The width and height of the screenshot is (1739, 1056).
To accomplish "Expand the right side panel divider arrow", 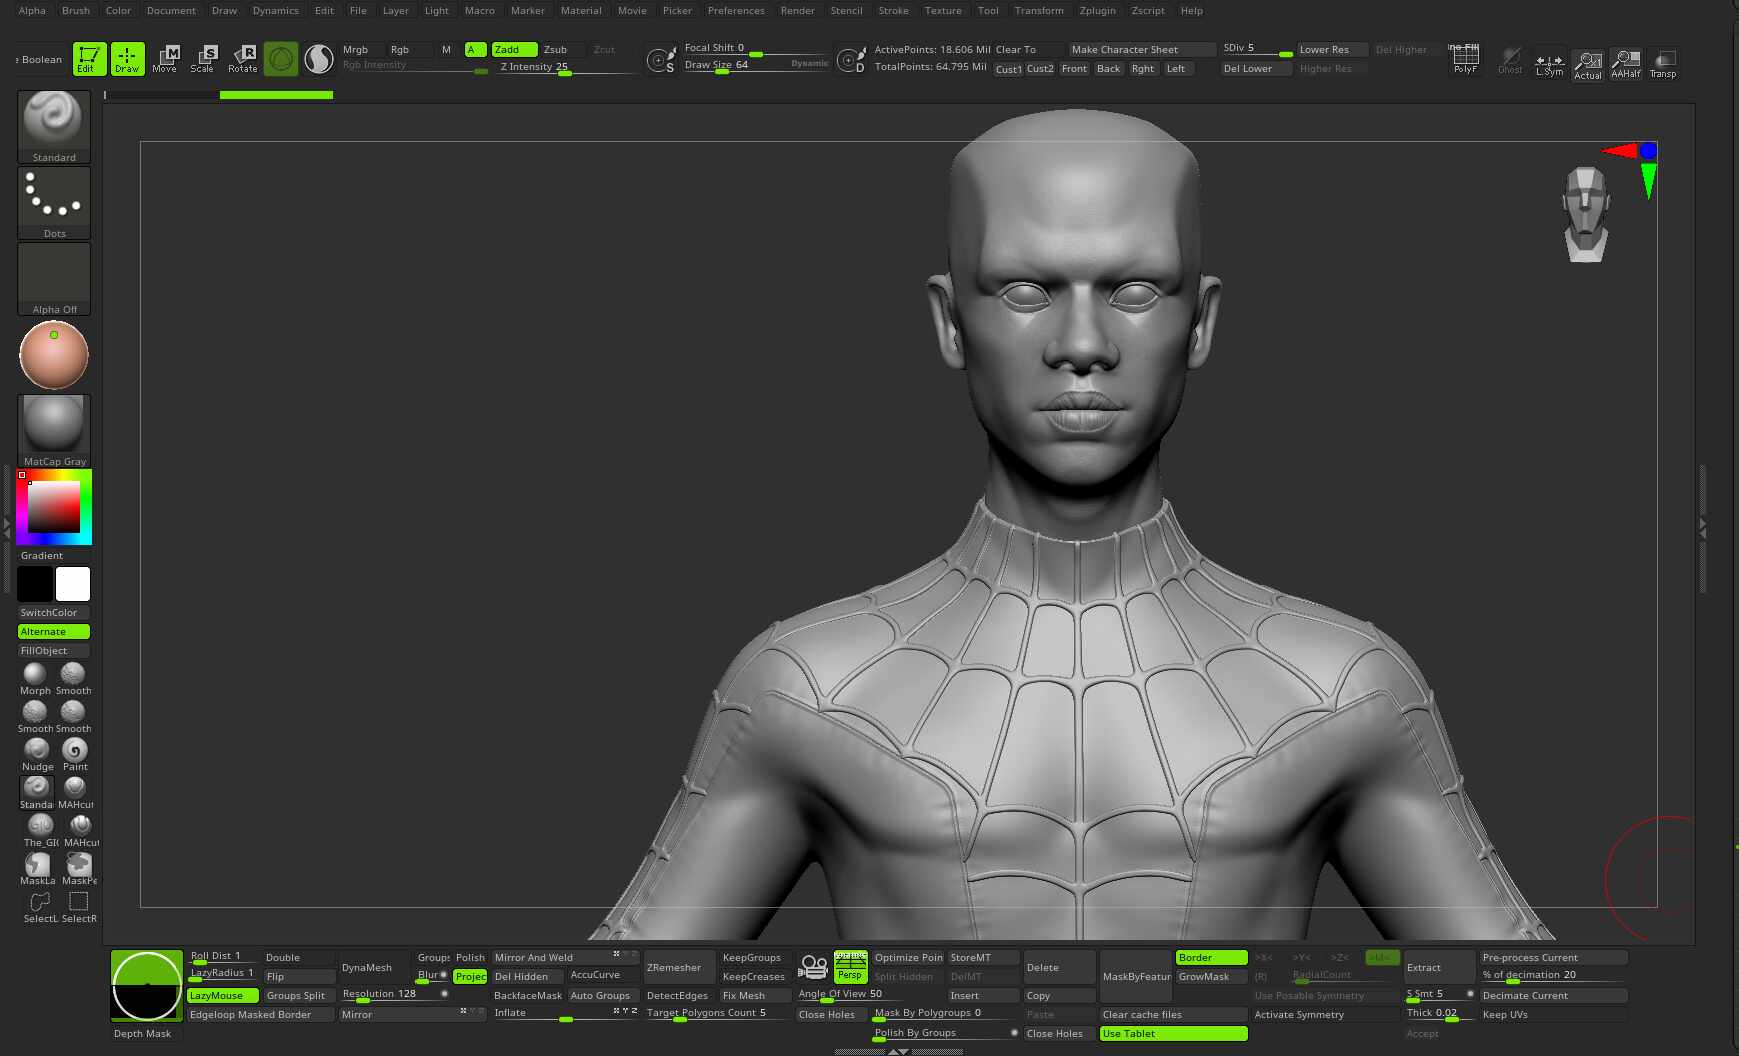I will point(1703,528).
